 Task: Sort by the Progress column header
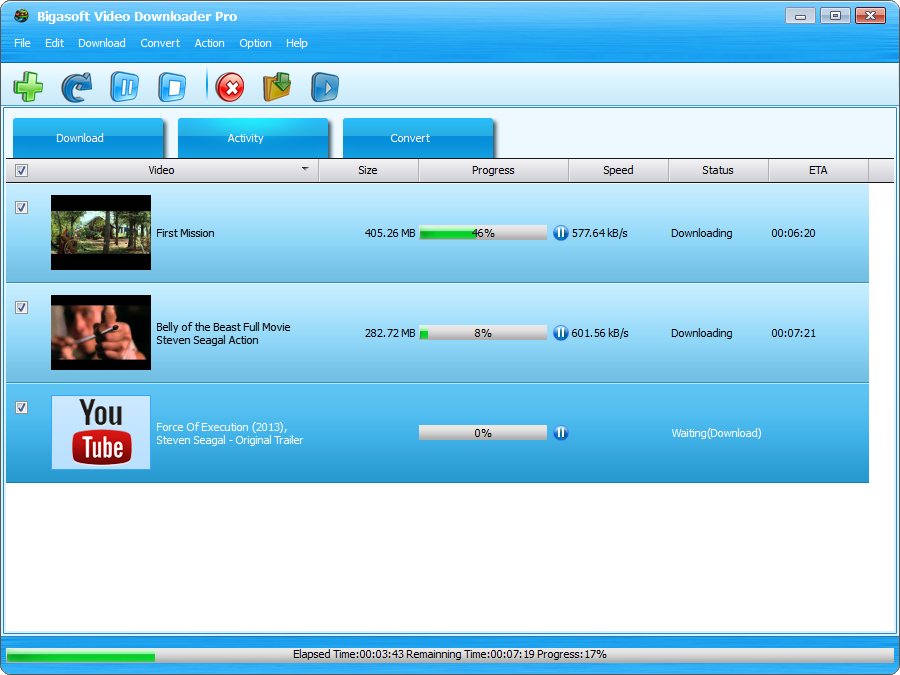(493, 170)
